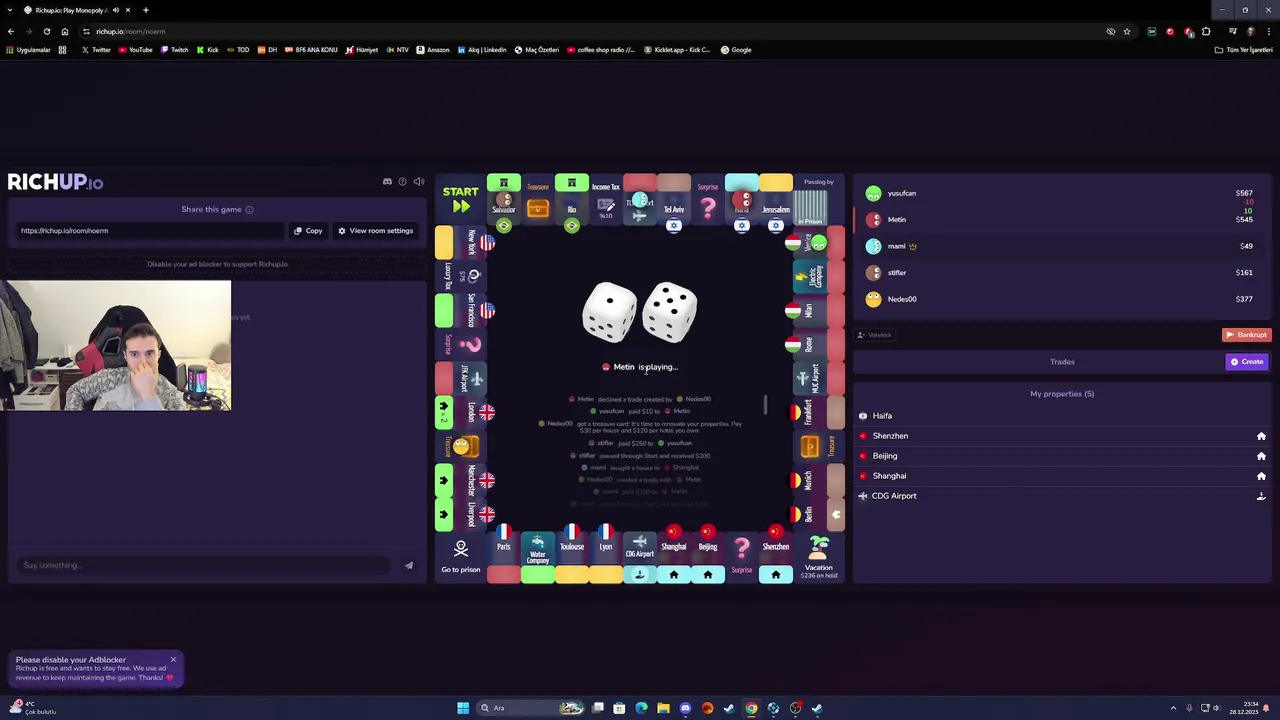Select the Vacation corner tile
The width and height of the screenshot is (1280, 720).
click(819, 557)
